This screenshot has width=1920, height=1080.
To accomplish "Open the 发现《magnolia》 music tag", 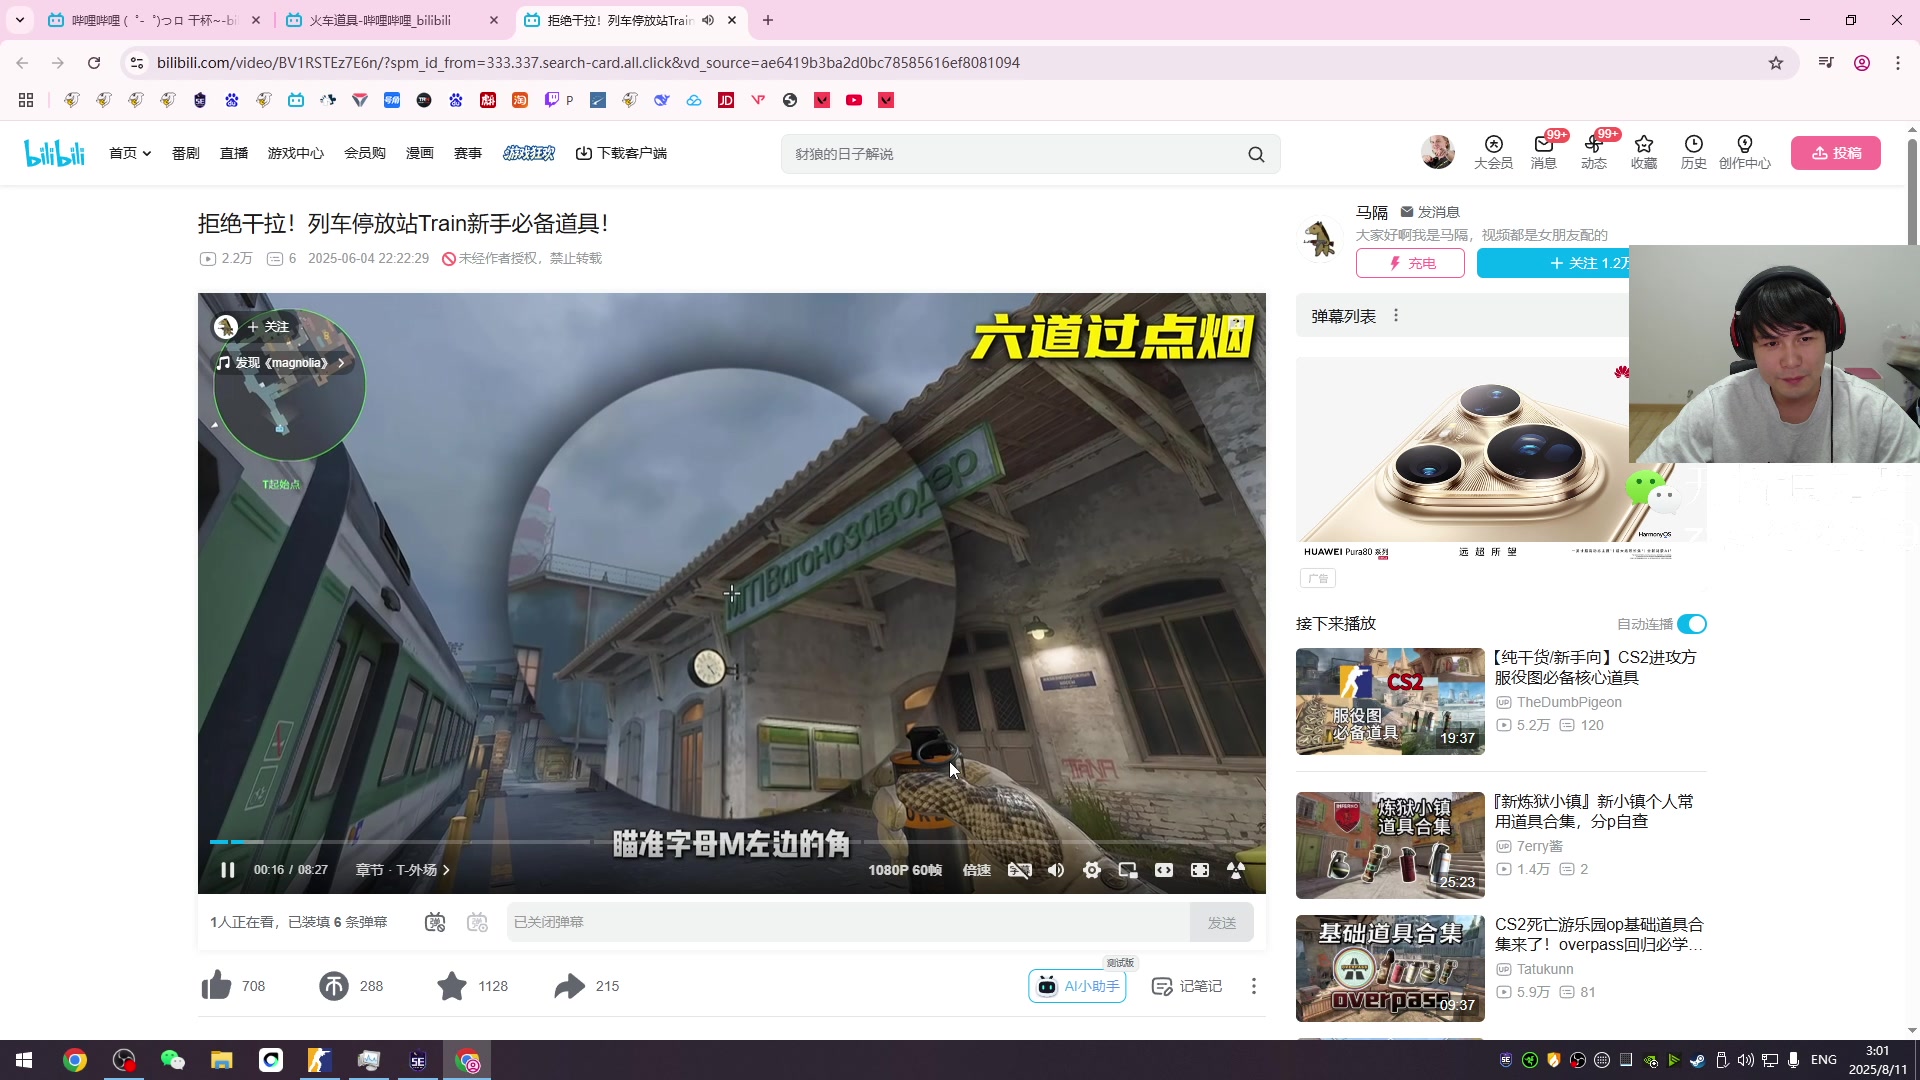I will (x=281, y=363).
